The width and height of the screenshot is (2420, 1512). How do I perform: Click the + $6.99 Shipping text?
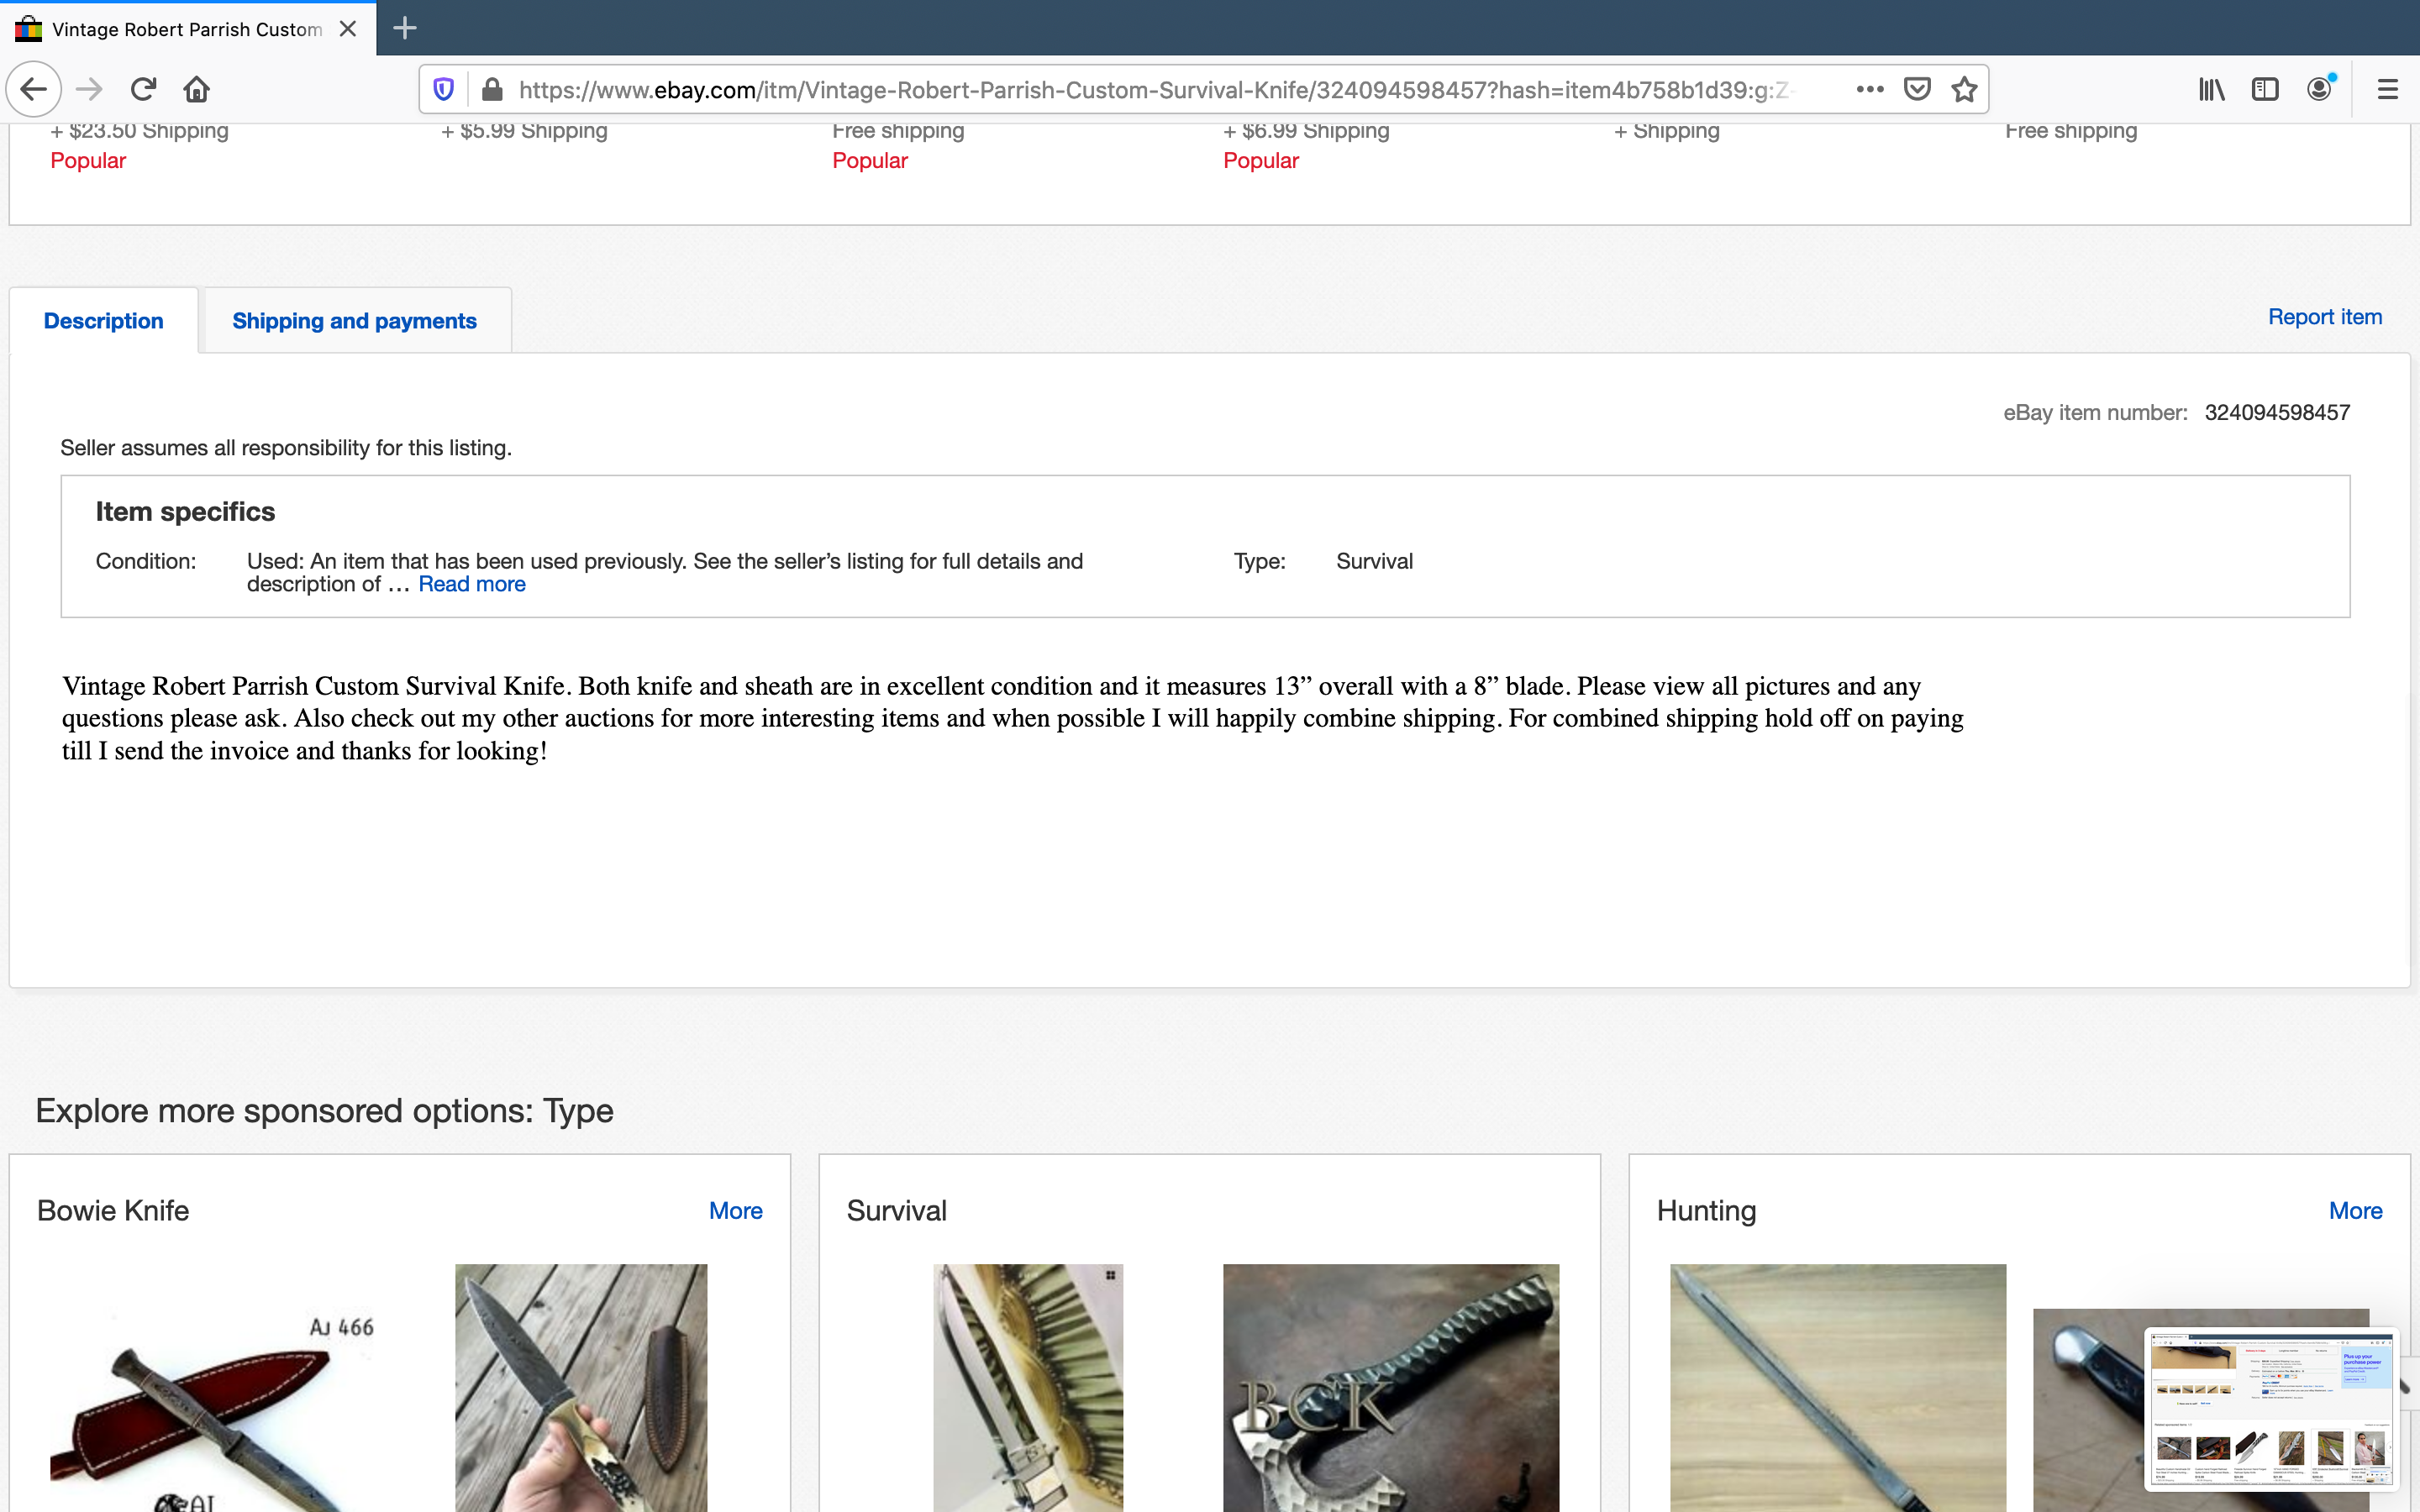(x=1306, y=131)
